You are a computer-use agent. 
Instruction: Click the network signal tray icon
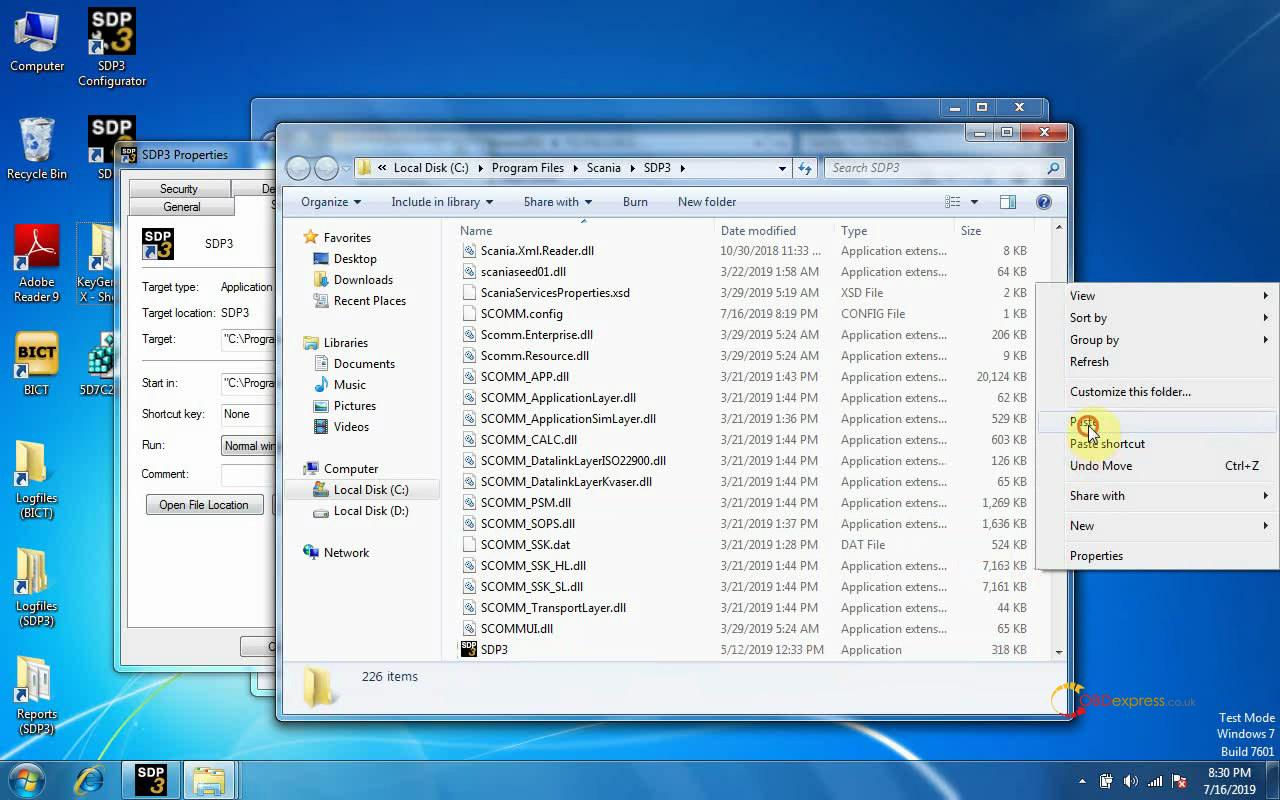[x=1156, y=781]
